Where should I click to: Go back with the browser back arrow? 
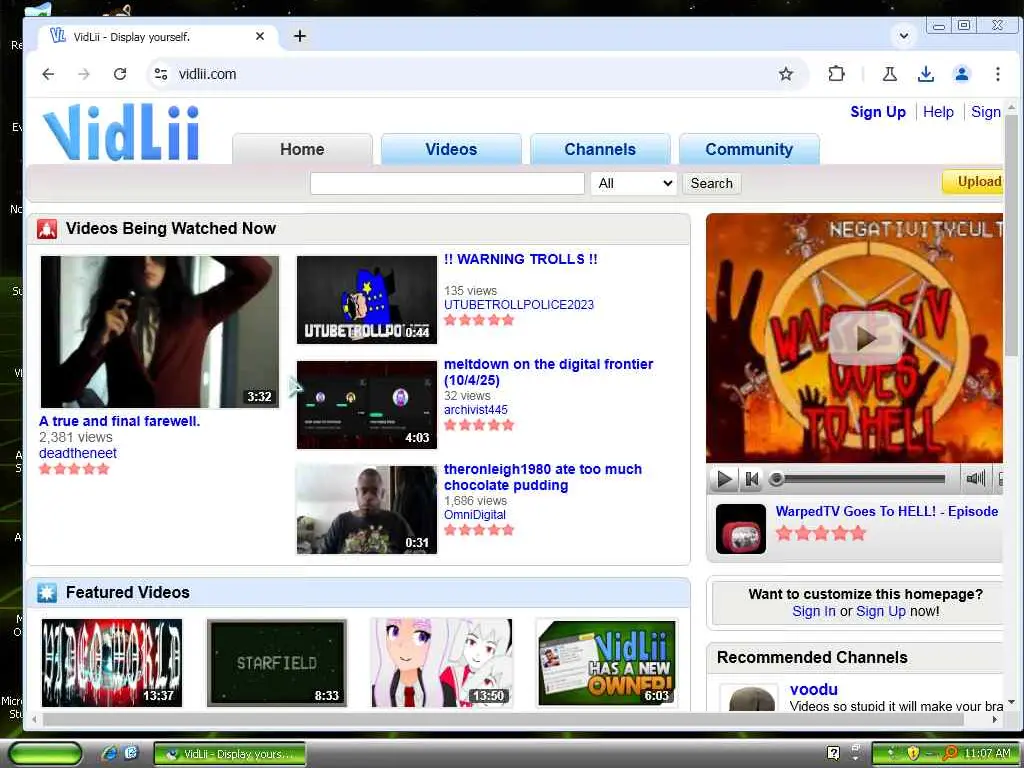[48, 74]
